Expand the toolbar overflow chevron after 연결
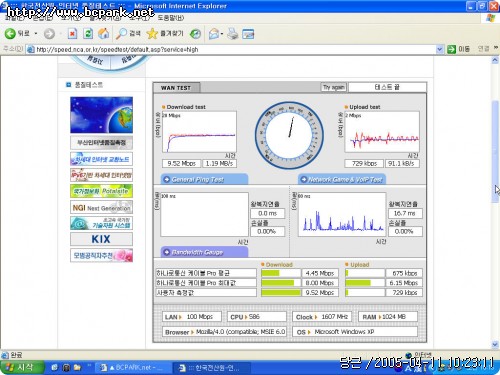 click(x=496, y=49)
